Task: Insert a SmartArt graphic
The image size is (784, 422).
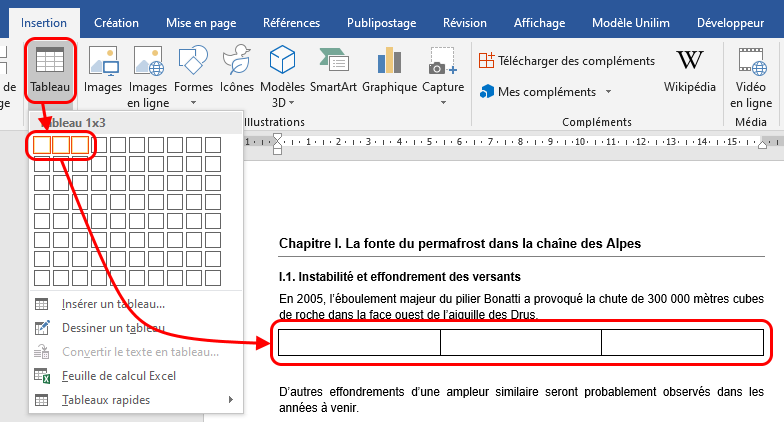Action: (x=333, y=71)
